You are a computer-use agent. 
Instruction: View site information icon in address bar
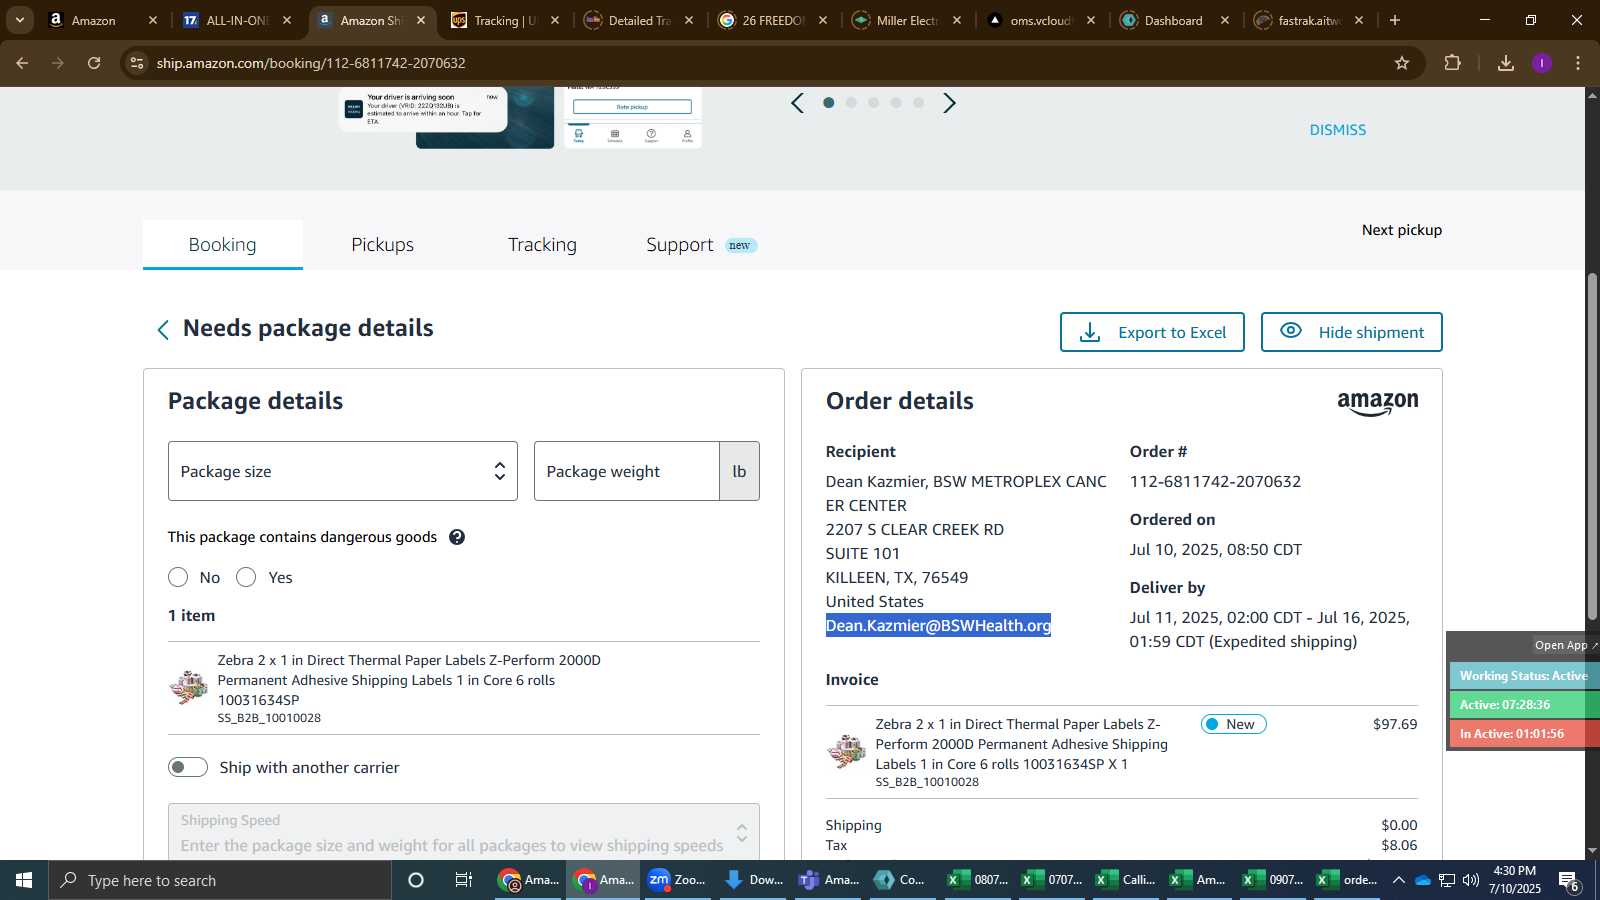(137, 63)
